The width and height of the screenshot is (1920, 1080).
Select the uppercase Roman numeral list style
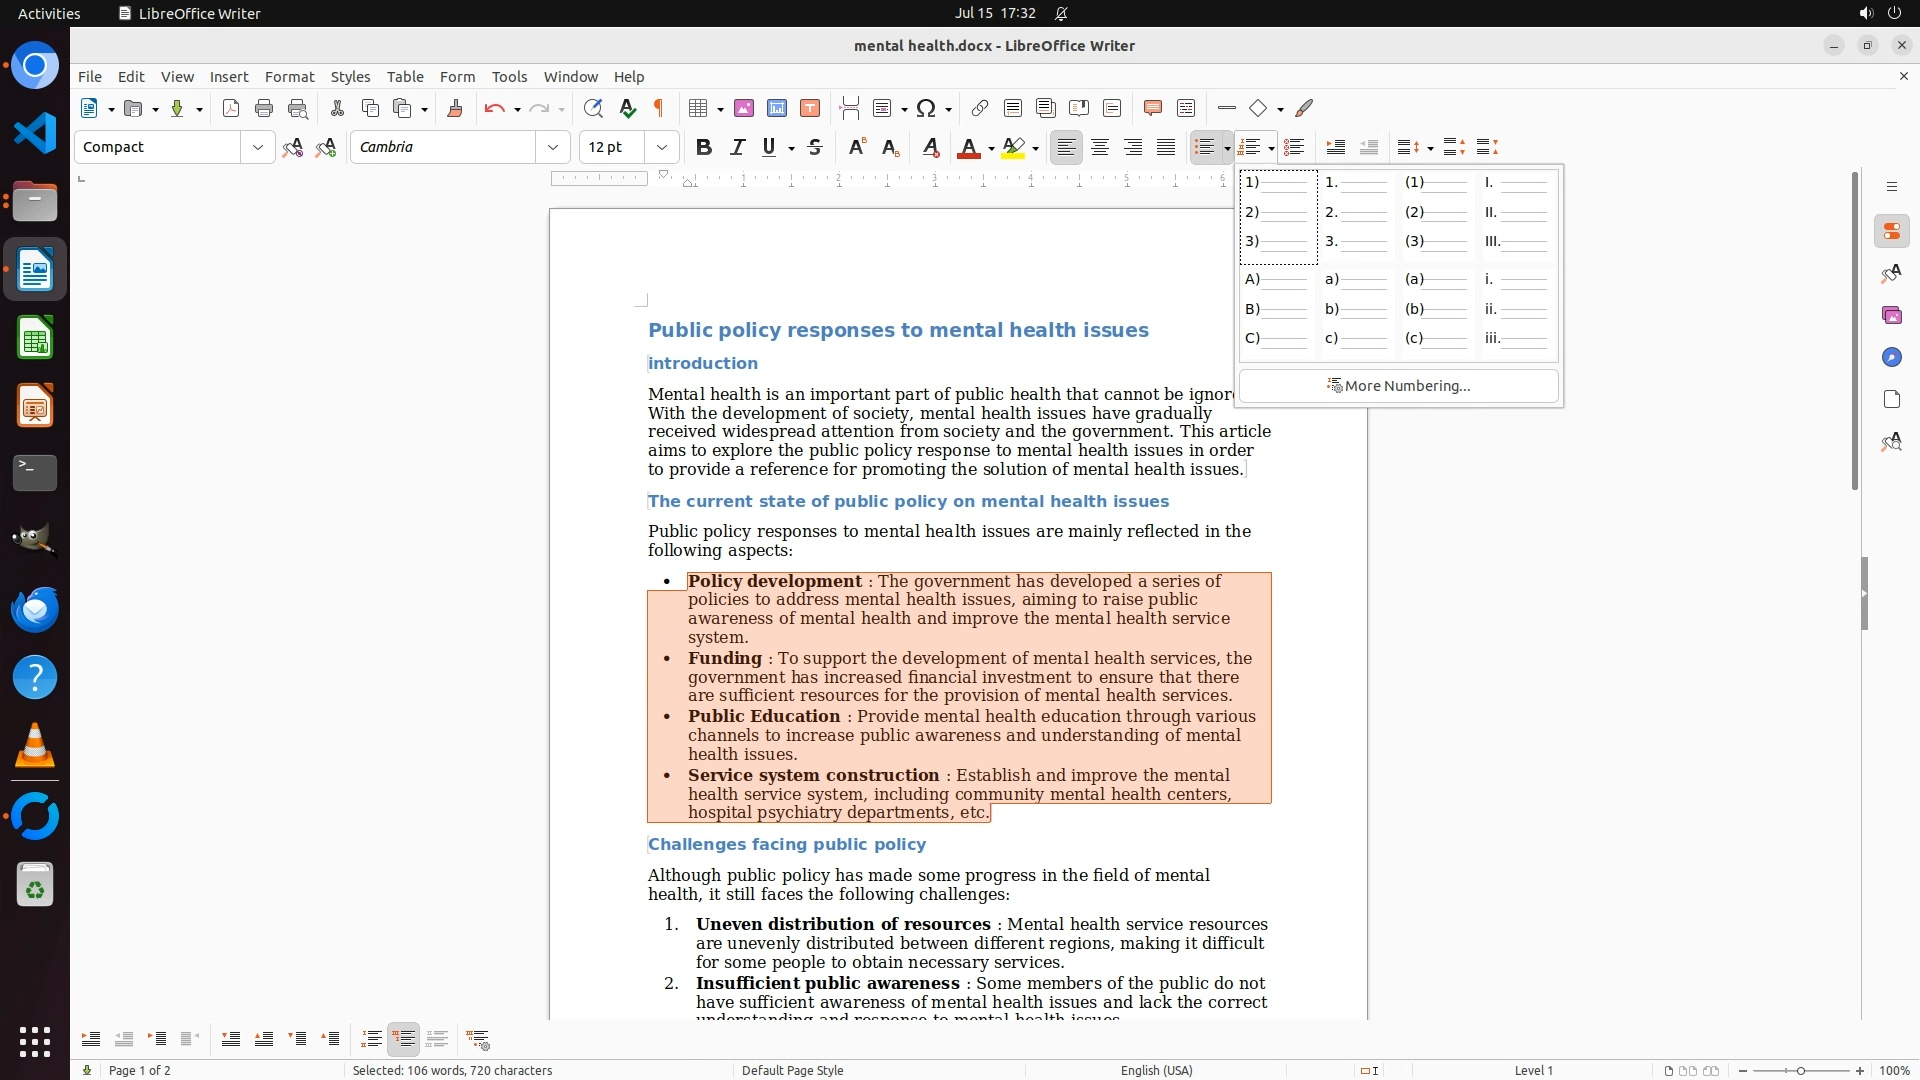1517,213
